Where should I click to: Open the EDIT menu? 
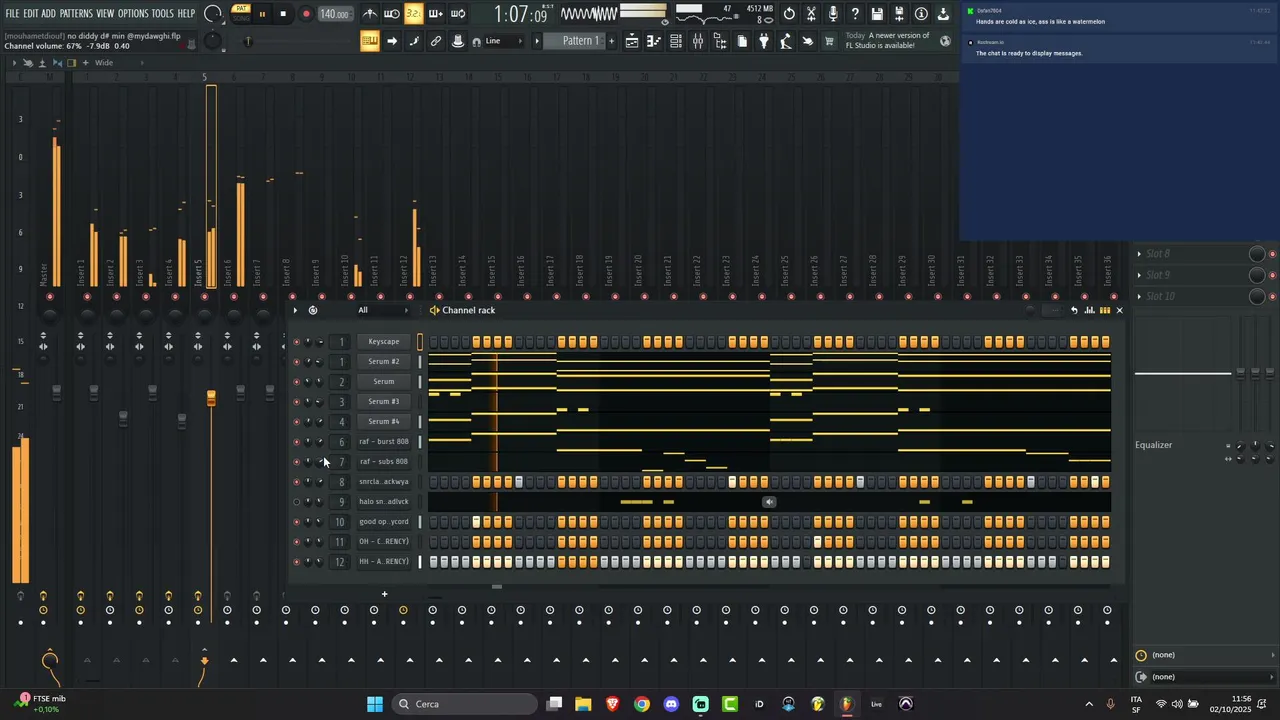tap(31, 14)
